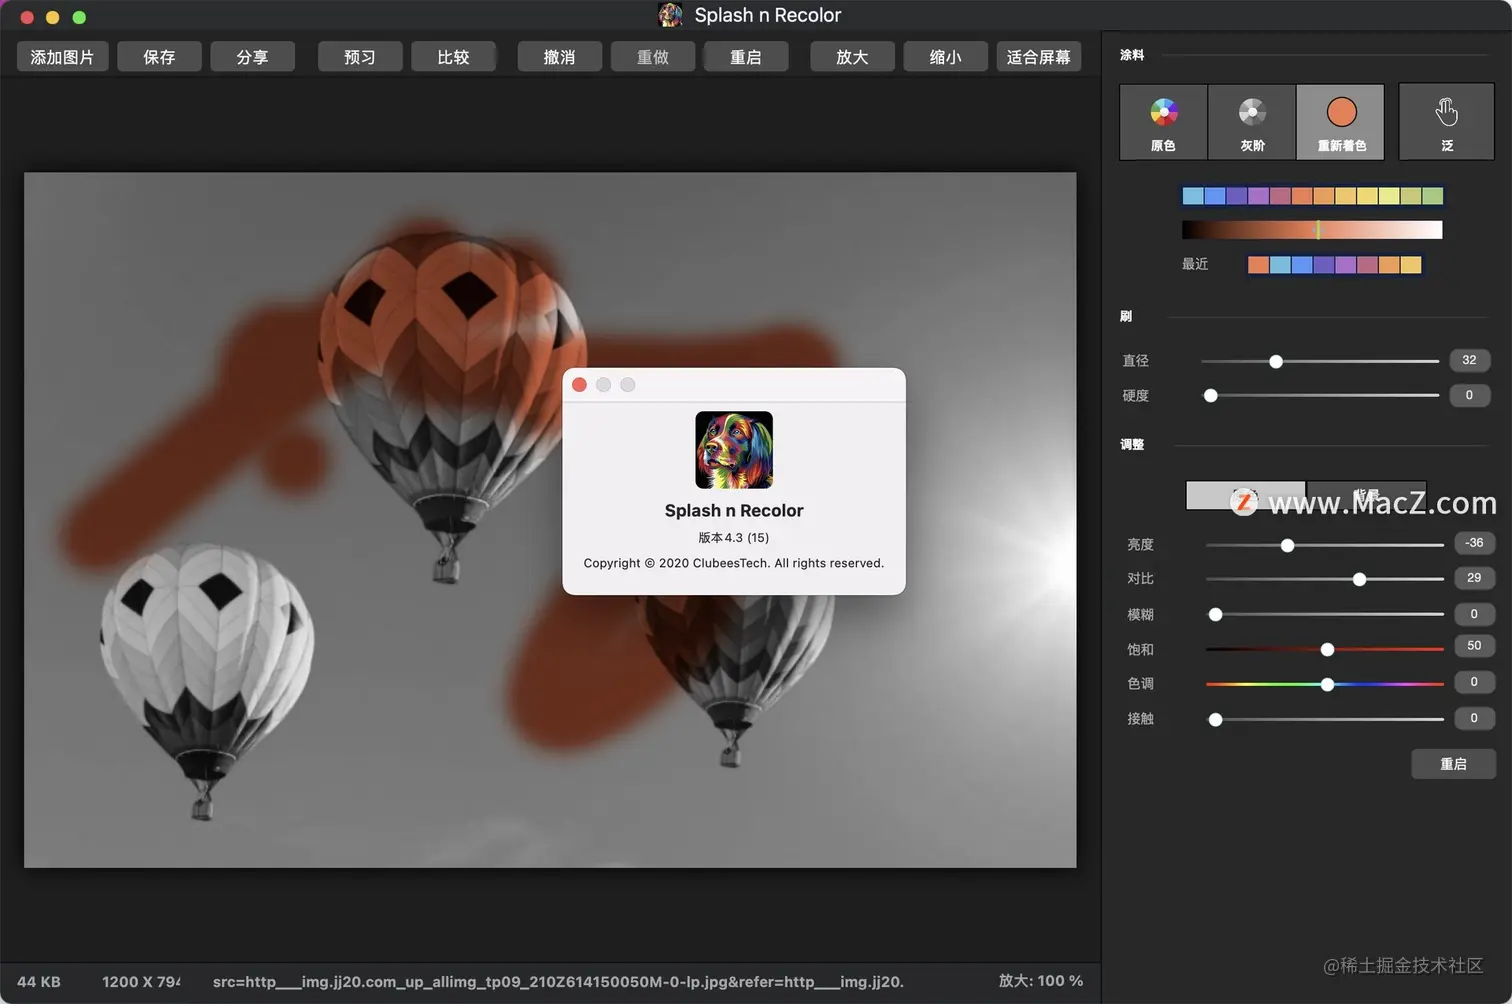Click 重启 below the adjustment sliders
Image resolution: width=1512 pixels, height=1004 pixels.
tap(1453, 764)
